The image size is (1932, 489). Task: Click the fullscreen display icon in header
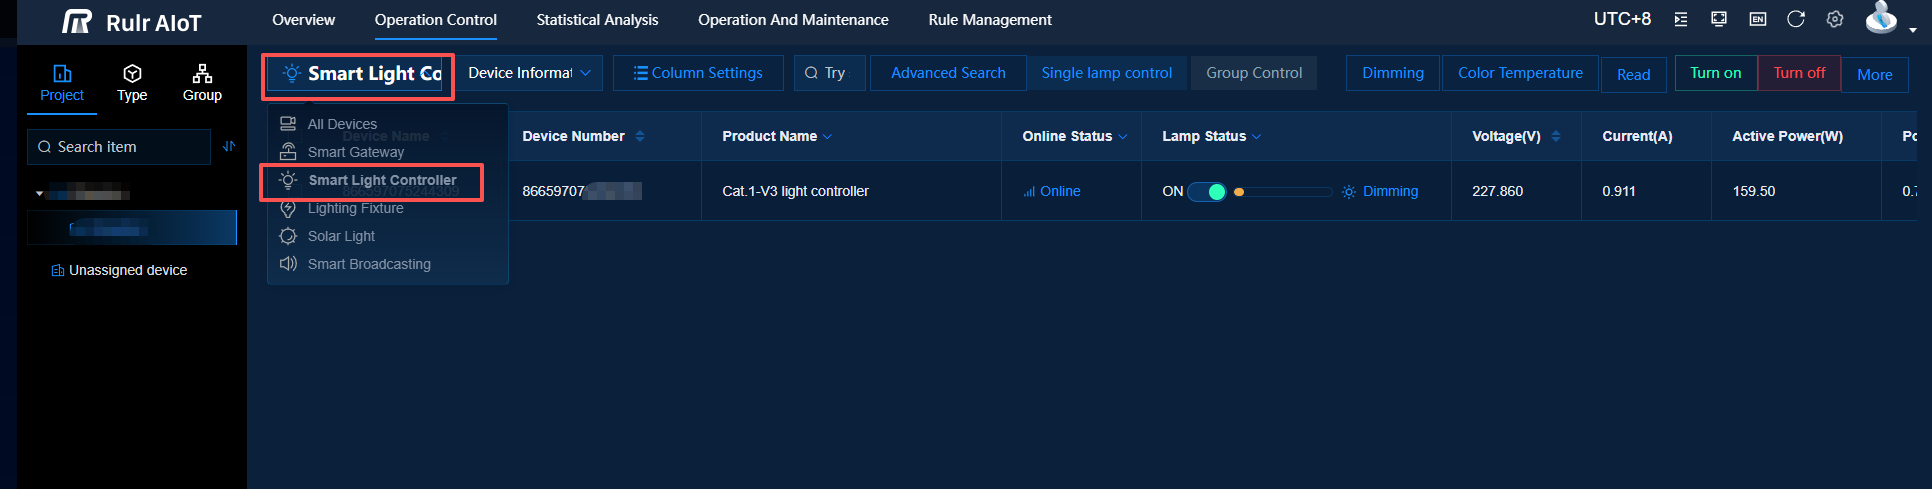[x=1719, y=19]
